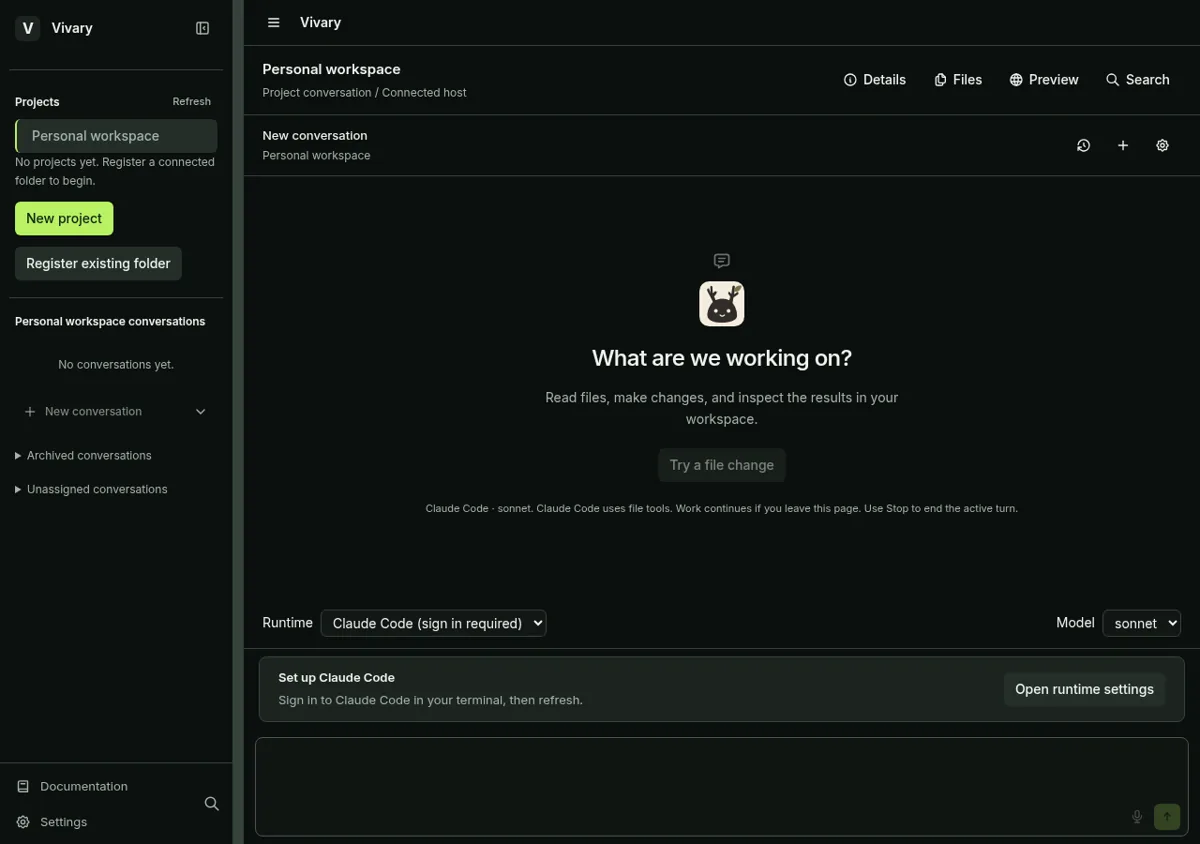Click 'Project conversation / Connected host' subtitle
This screenshot has width=1200, height=844.
(x=364, y=93)
